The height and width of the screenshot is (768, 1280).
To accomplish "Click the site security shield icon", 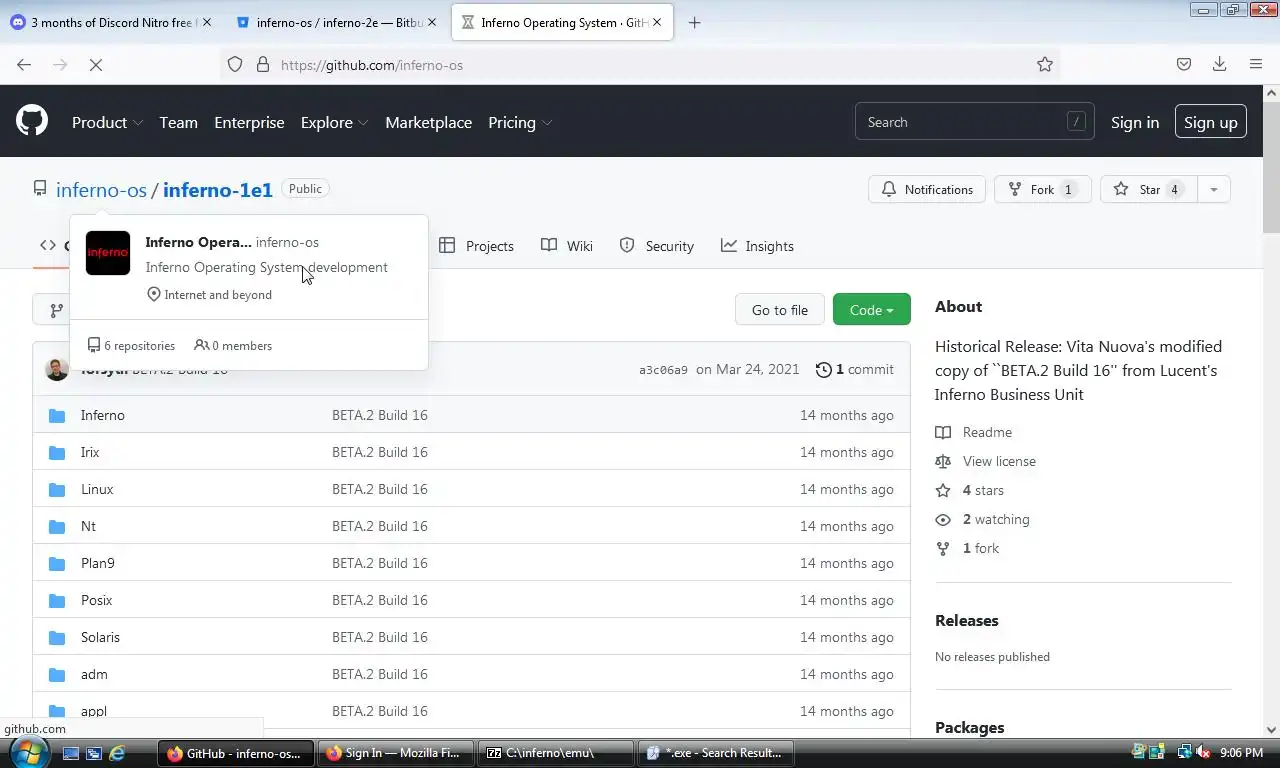I will [235, 64].
